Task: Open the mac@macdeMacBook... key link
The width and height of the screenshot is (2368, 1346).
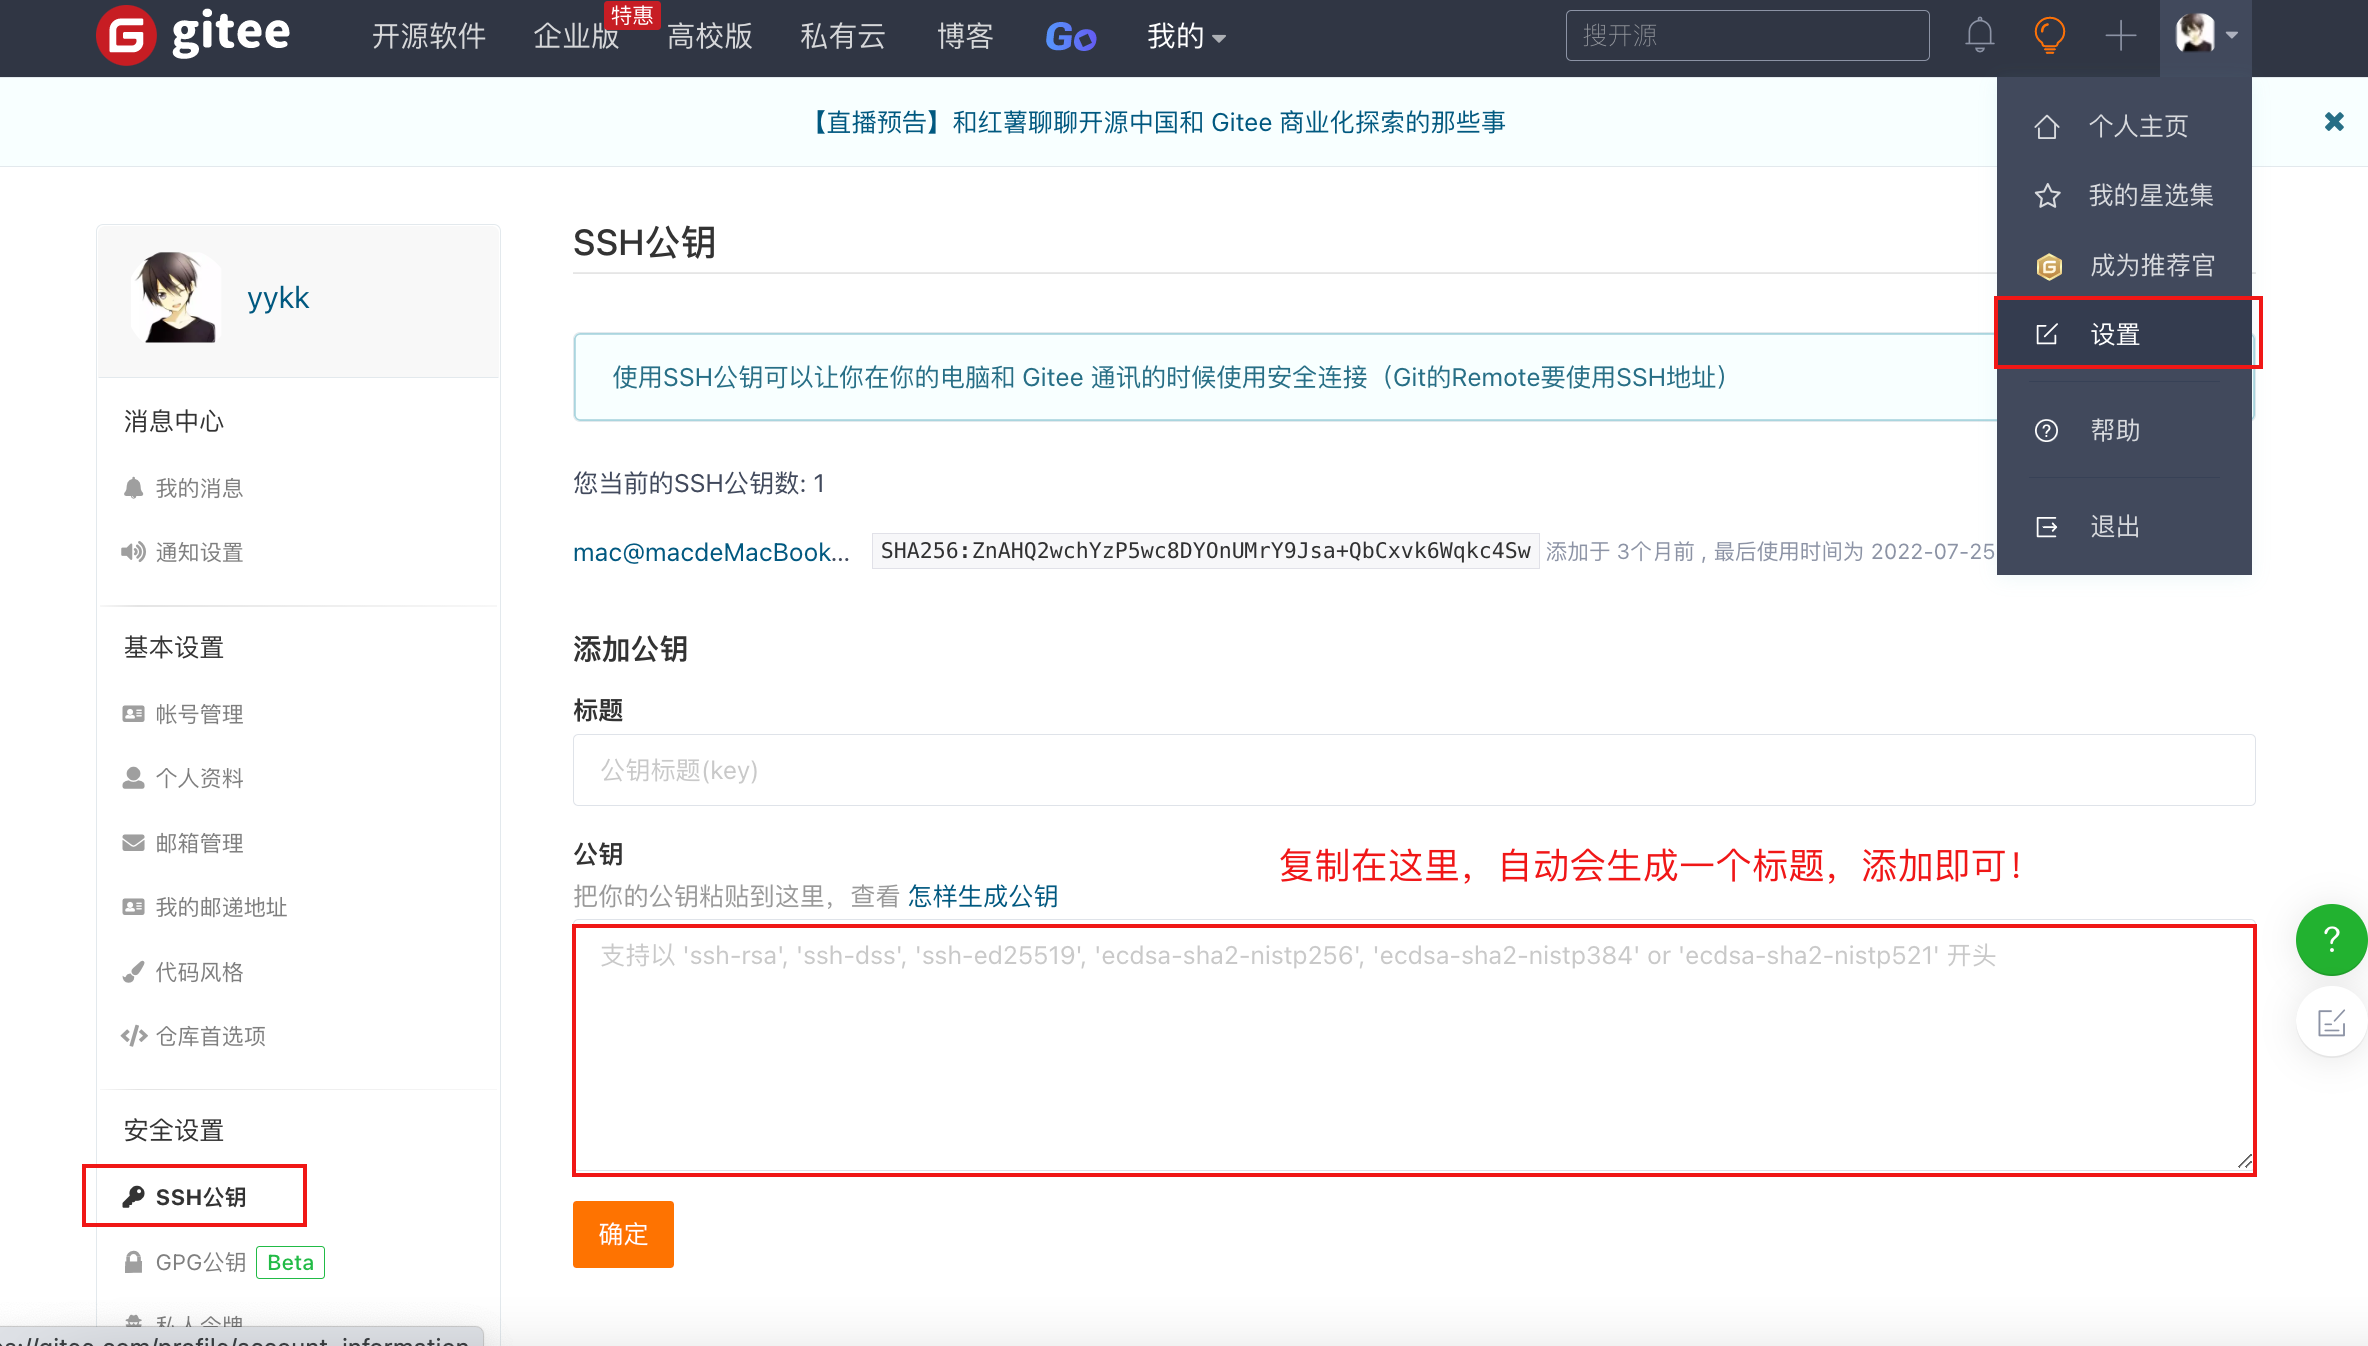Action: (x=711, y=552)
